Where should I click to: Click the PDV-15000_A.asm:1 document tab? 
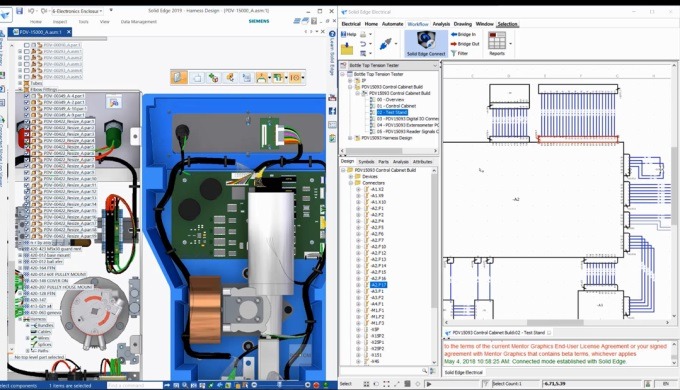click(40, 32)
